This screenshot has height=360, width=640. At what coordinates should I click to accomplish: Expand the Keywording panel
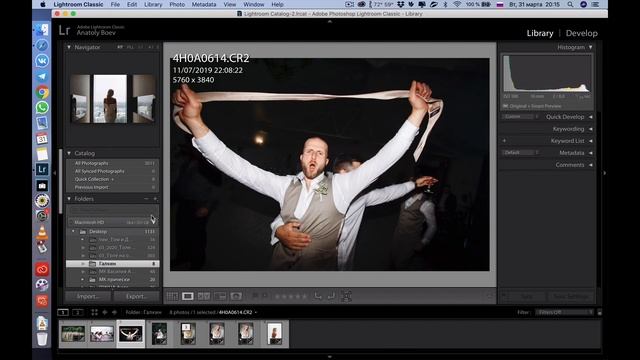tap(591, 129)
